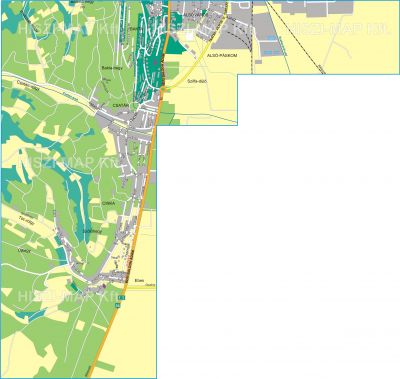
Task: Click the CSATÁR district label
Action: click(118, 105)
